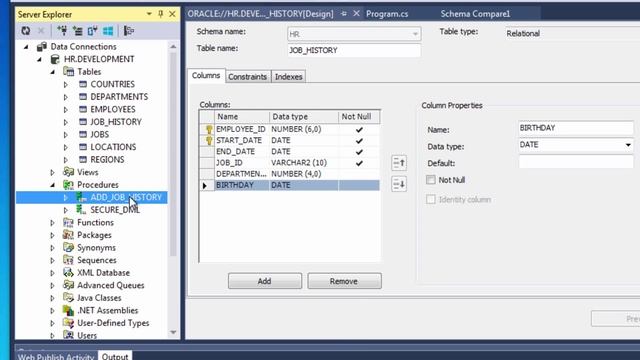Screen dimensions: 640x360
Task: Click the Packages folder icon
Action: pos(68,235)
